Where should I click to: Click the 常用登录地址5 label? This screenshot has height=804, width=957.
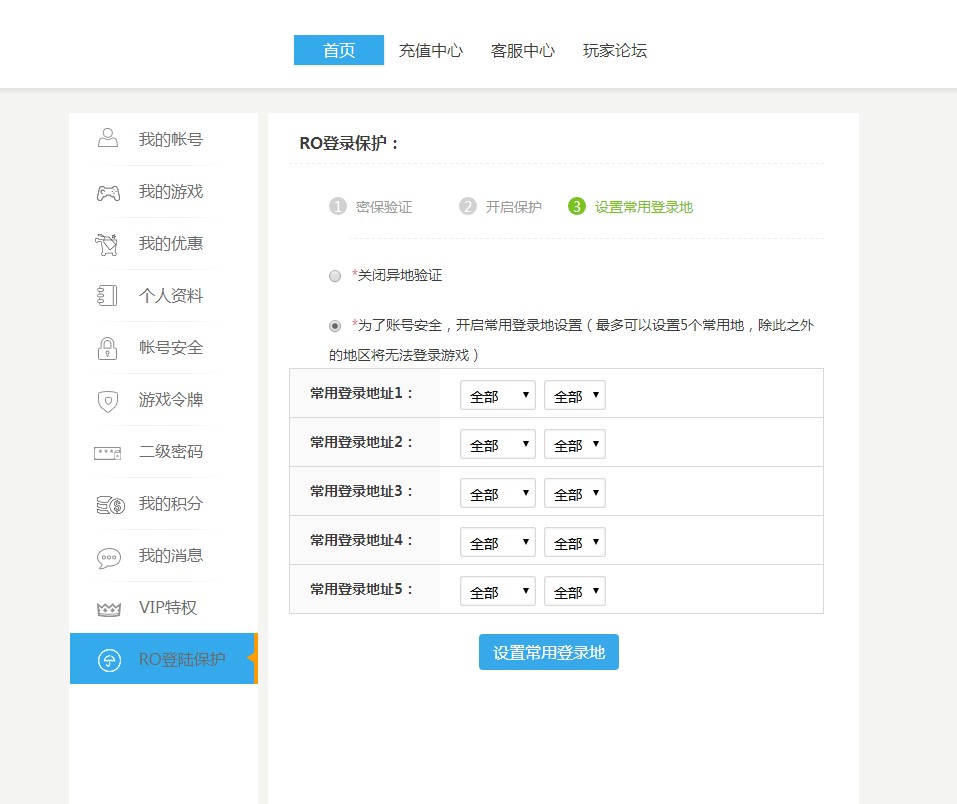tap(361, 589)
